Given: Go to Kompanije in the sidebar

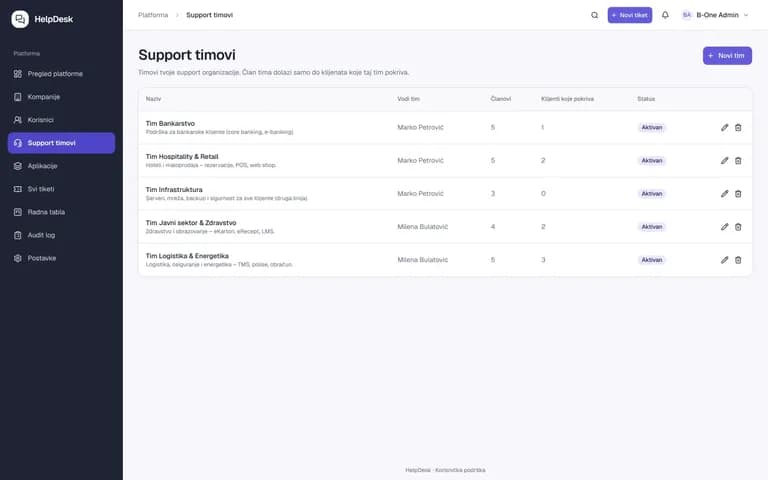Looking at the screenshot, I should click(61, 97).
